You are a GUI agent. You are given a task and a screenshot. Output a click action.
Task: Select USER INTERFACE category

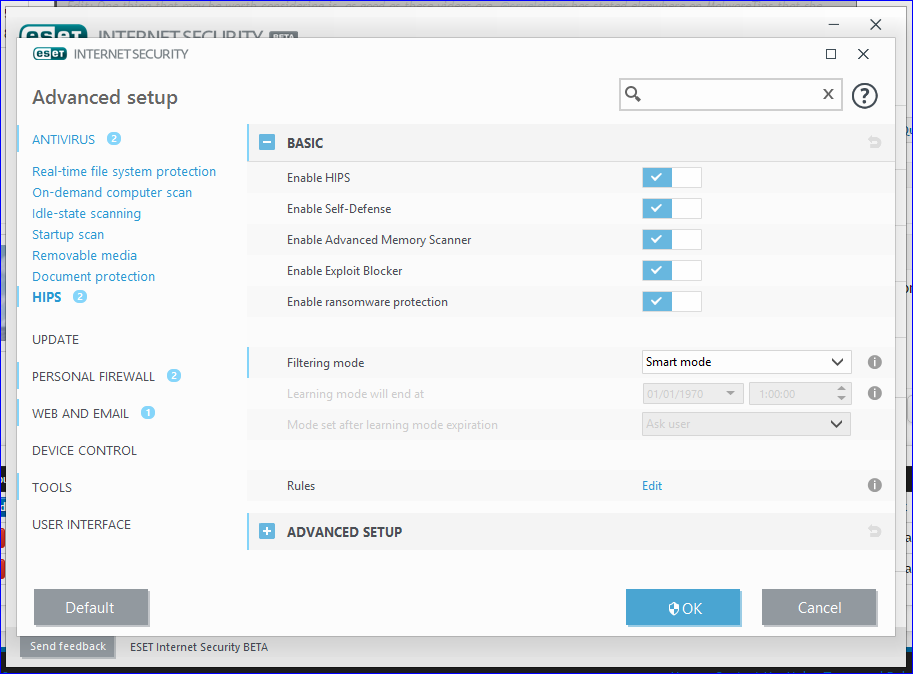(82, 524)
